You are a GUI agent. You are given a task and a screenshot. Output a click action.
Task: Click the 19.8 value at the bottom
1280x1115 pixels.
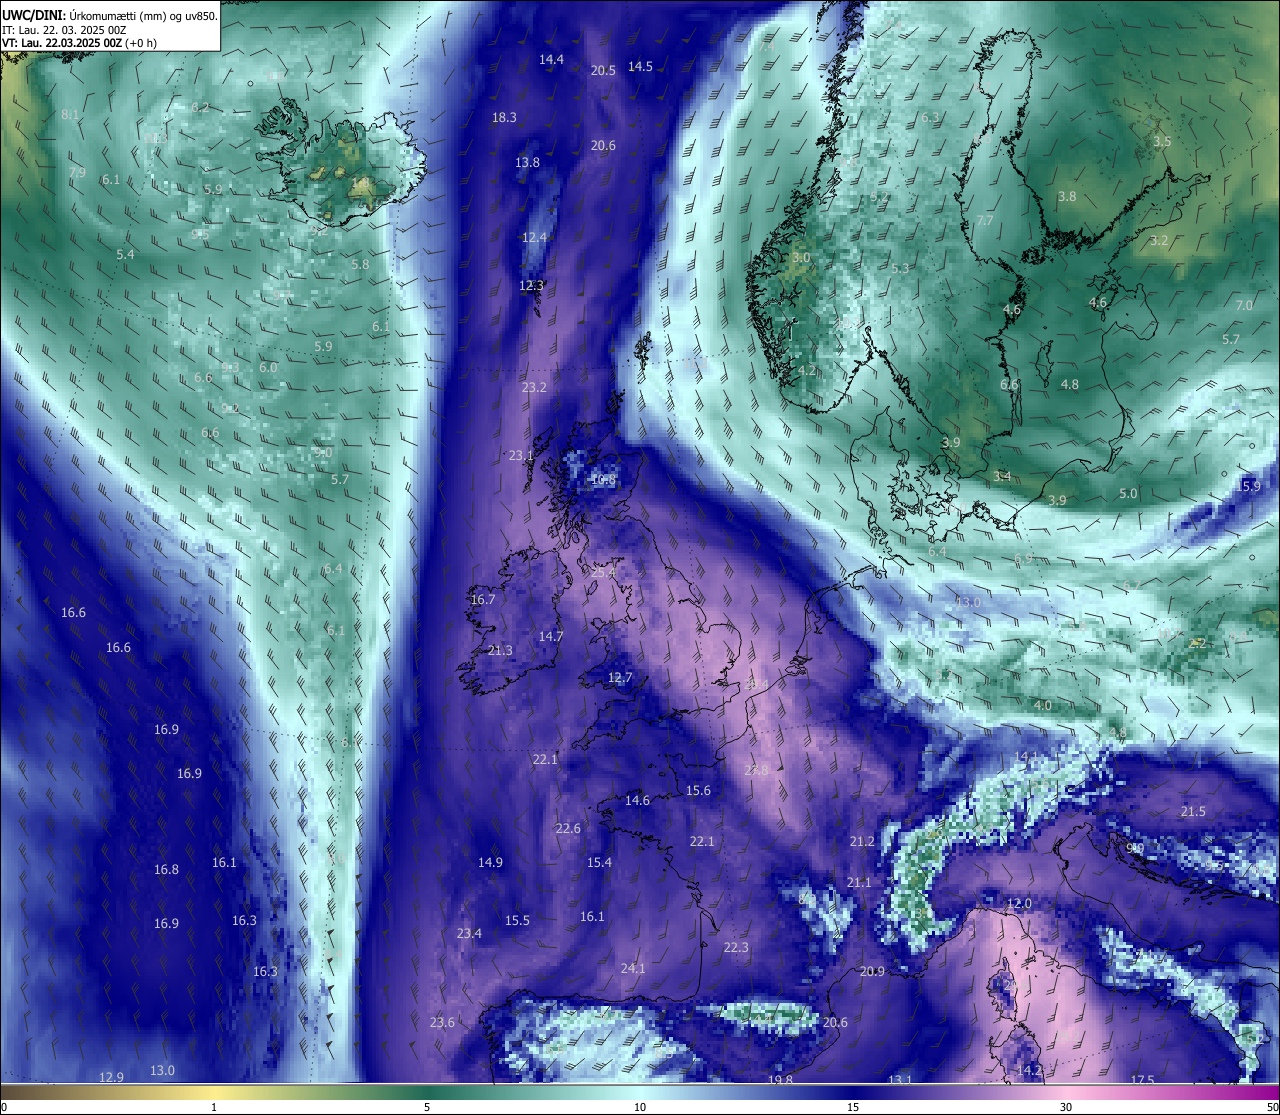tap(780, 1081)
